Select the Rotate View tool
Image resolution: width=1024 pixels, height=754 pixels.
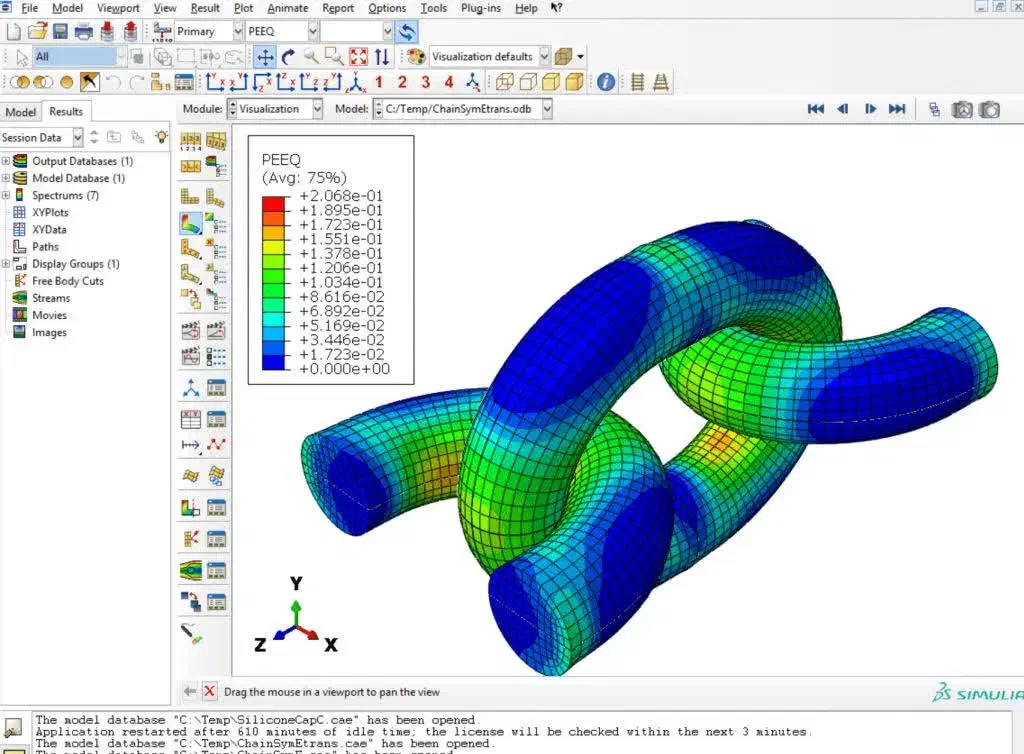(x=288, y=57)
